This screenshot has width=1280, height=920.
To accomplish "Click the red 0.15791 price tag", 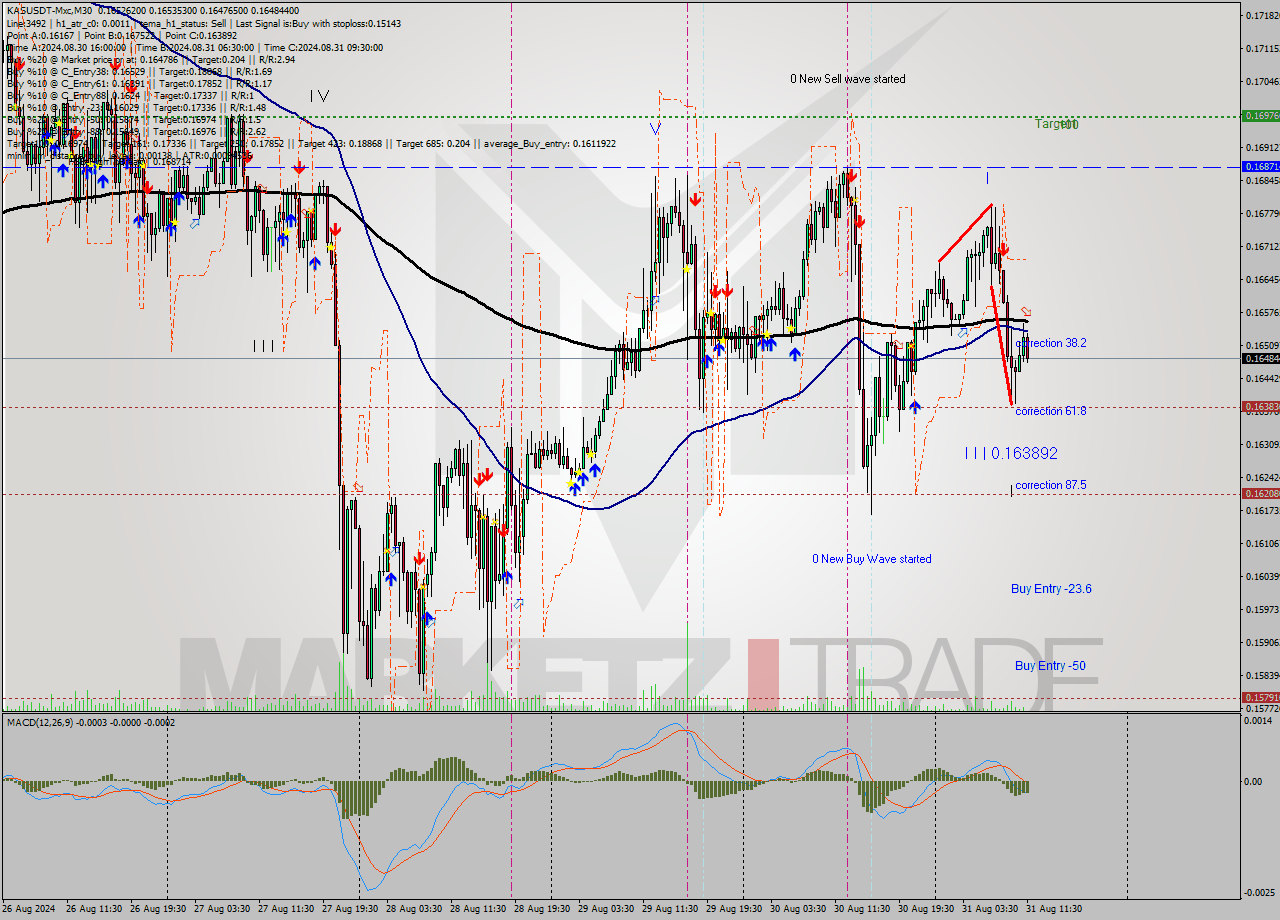I will tap(1260, 698).
